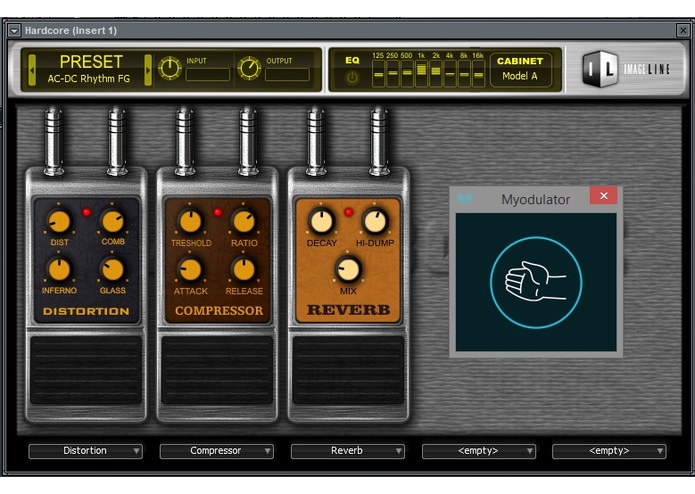Click the INPUT gain knob
The height and width of the screenshot is (494, 695).
tap(170, 68)
